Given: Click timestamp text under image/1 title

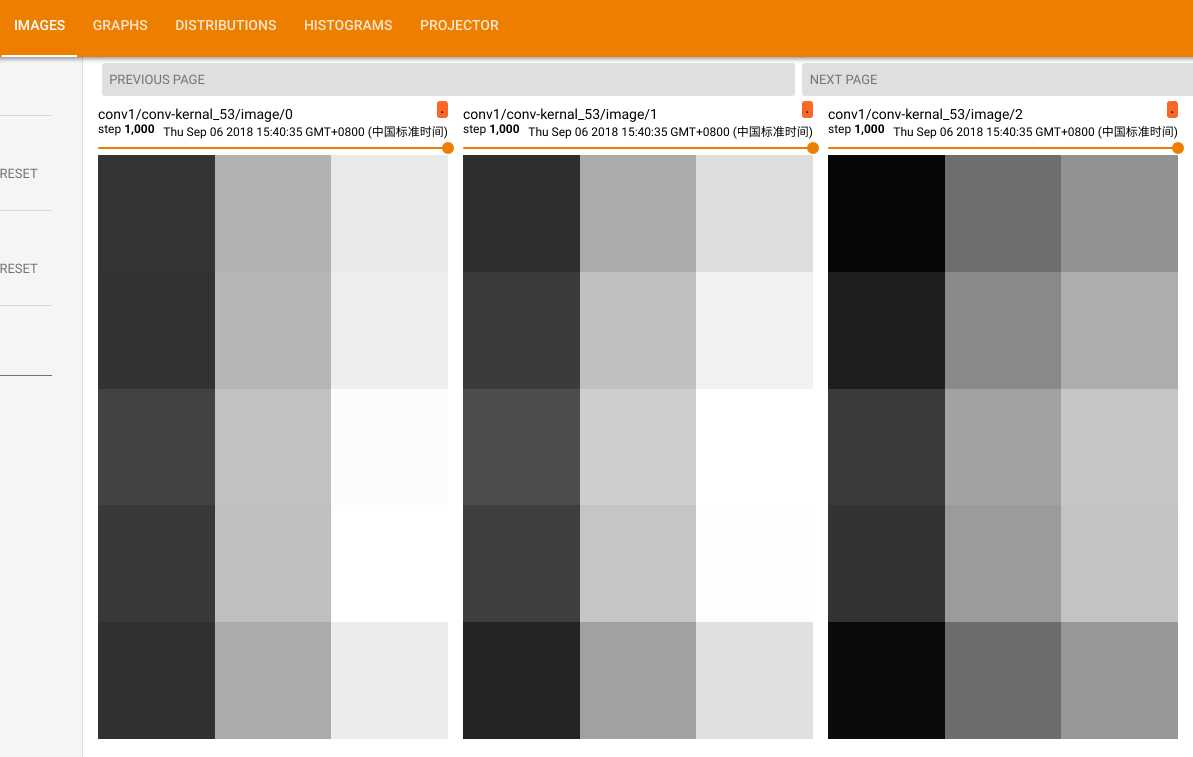Looking at the screenshot, I should 670,132.
